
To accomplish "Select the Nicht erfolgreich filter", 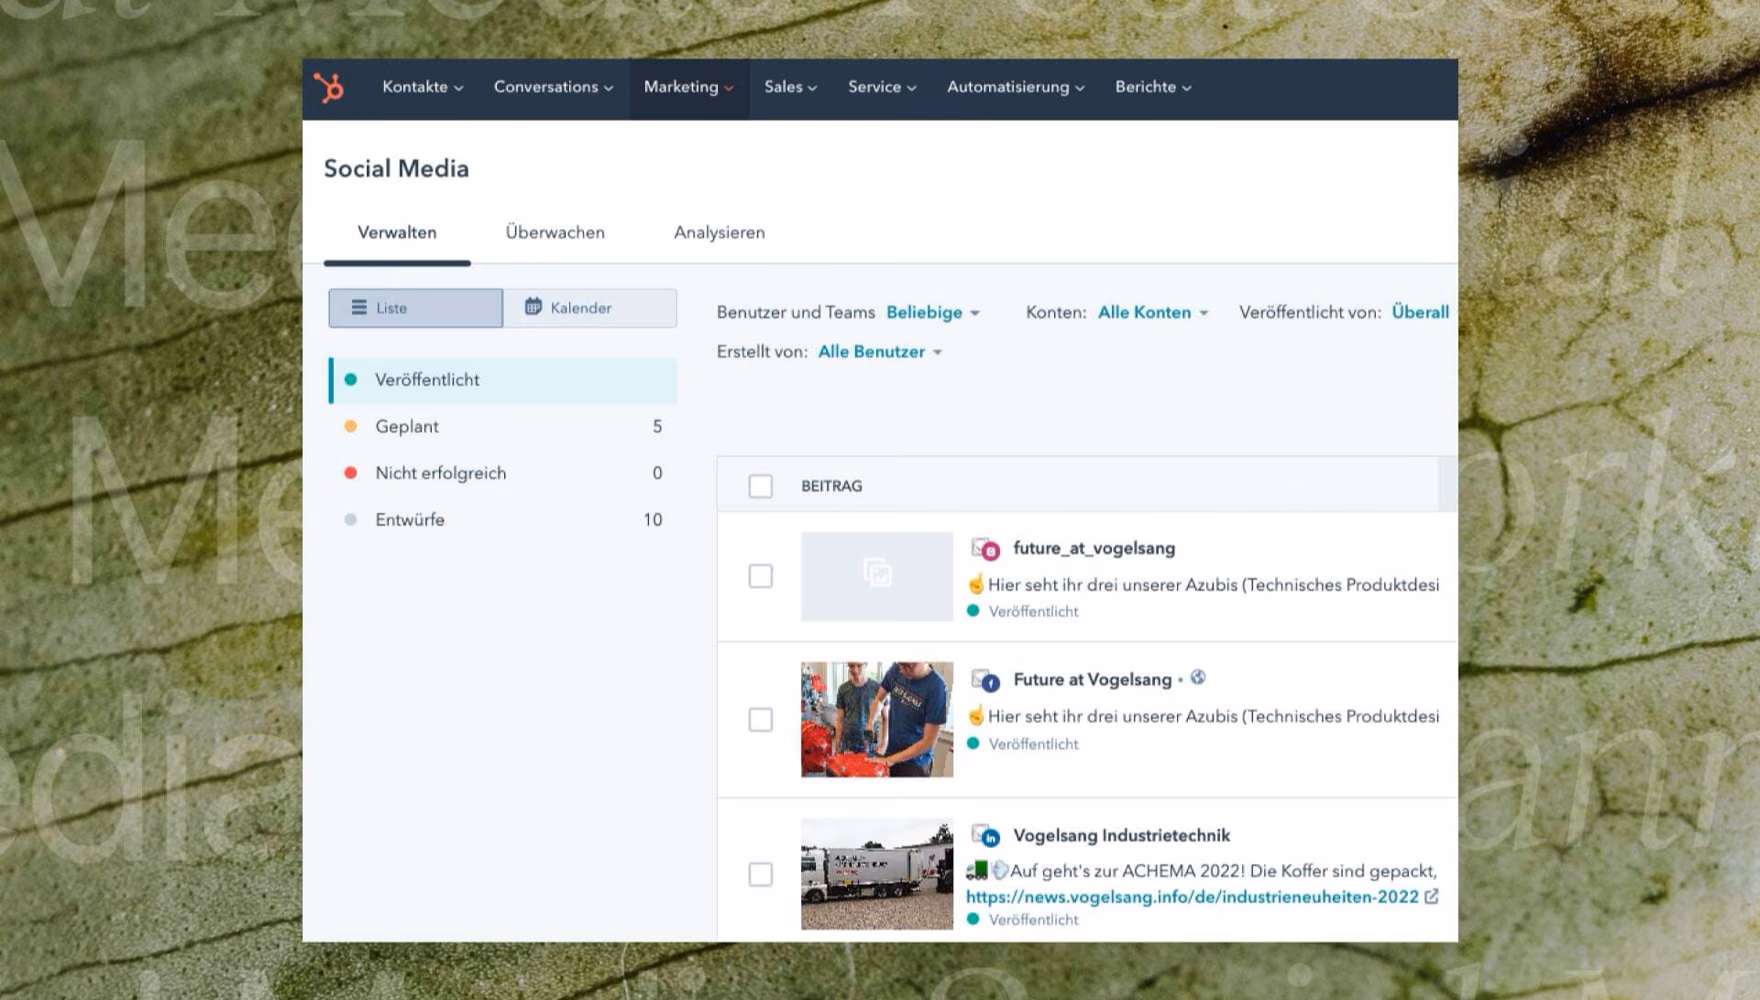I will (503, 473).
